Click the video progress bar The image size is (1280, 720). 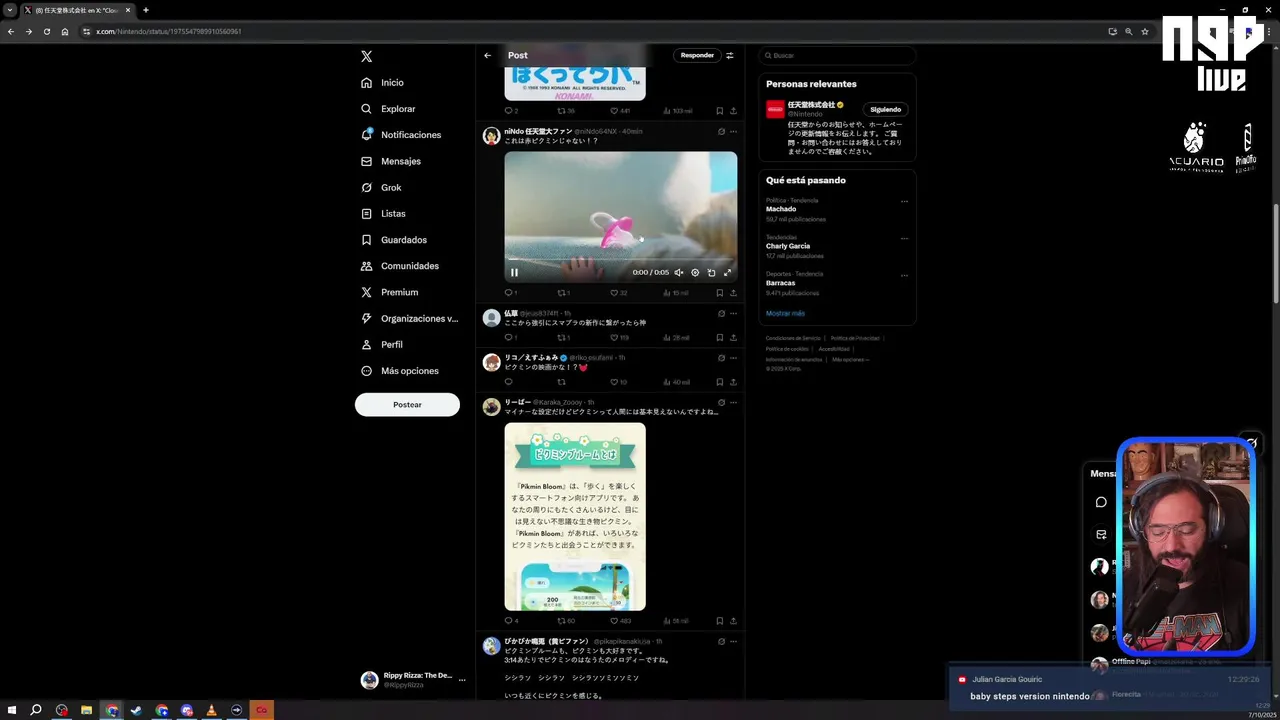tap(620, 259)
